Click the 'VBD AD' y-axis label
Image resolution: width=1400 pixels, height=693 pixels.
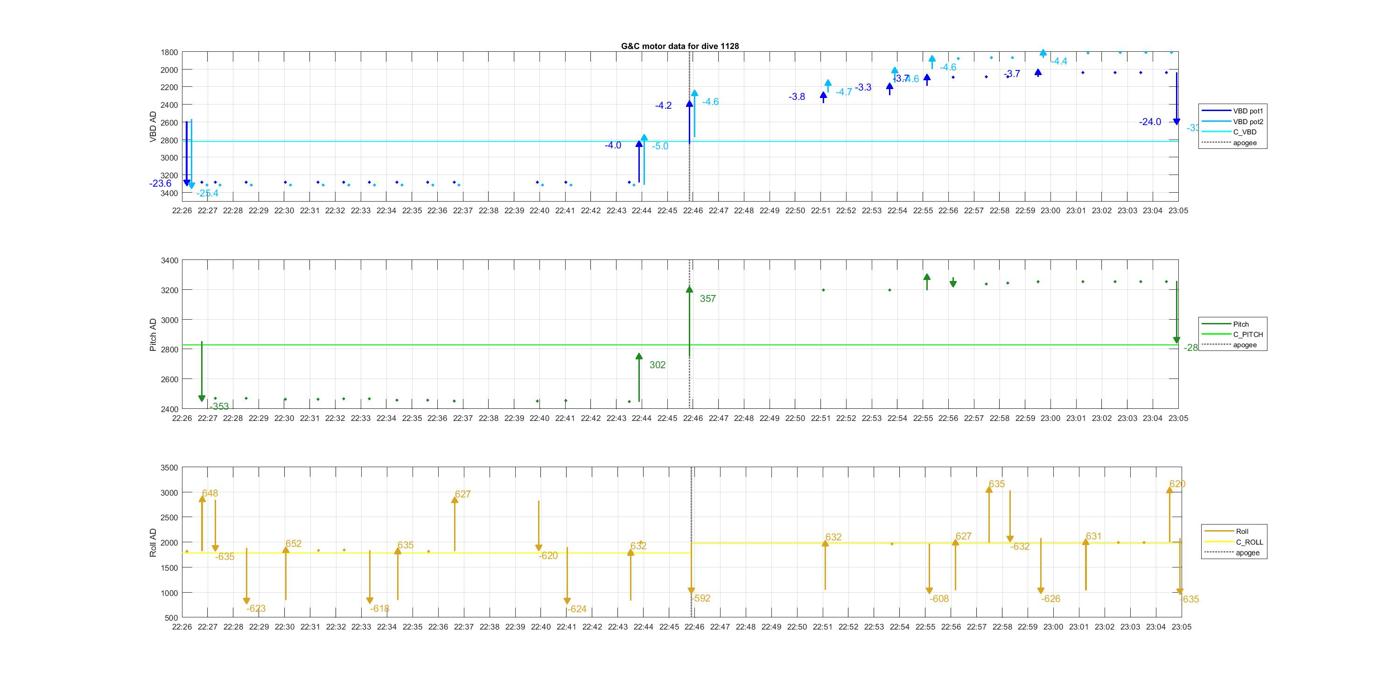pos(153,126)
